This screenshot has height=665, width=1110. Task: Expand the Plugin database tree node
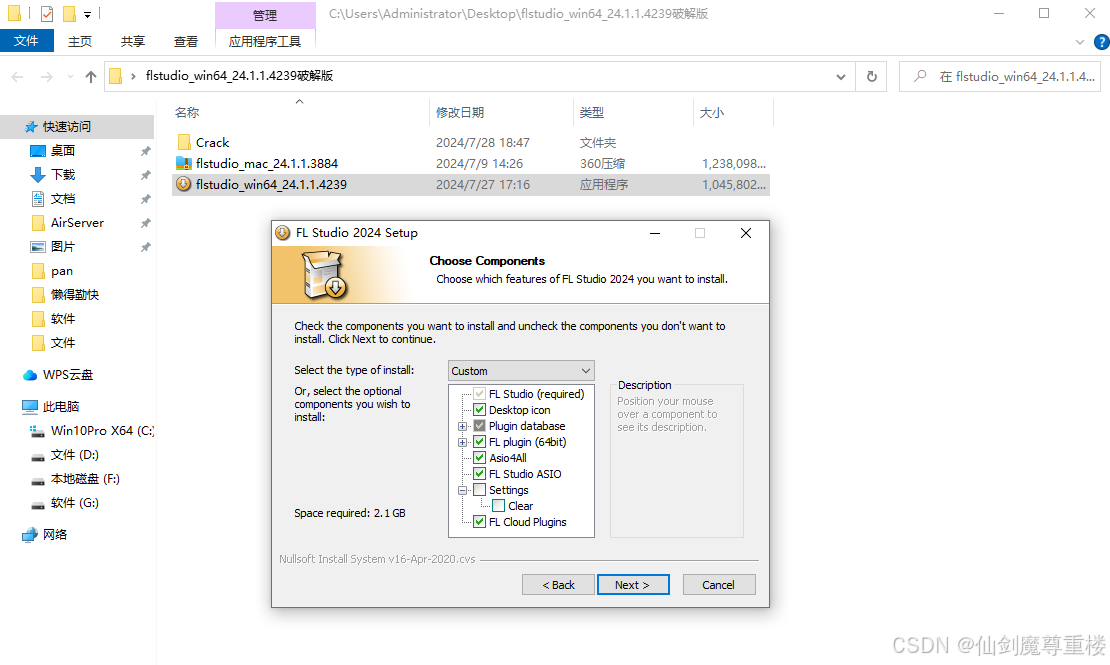point(462,426)
